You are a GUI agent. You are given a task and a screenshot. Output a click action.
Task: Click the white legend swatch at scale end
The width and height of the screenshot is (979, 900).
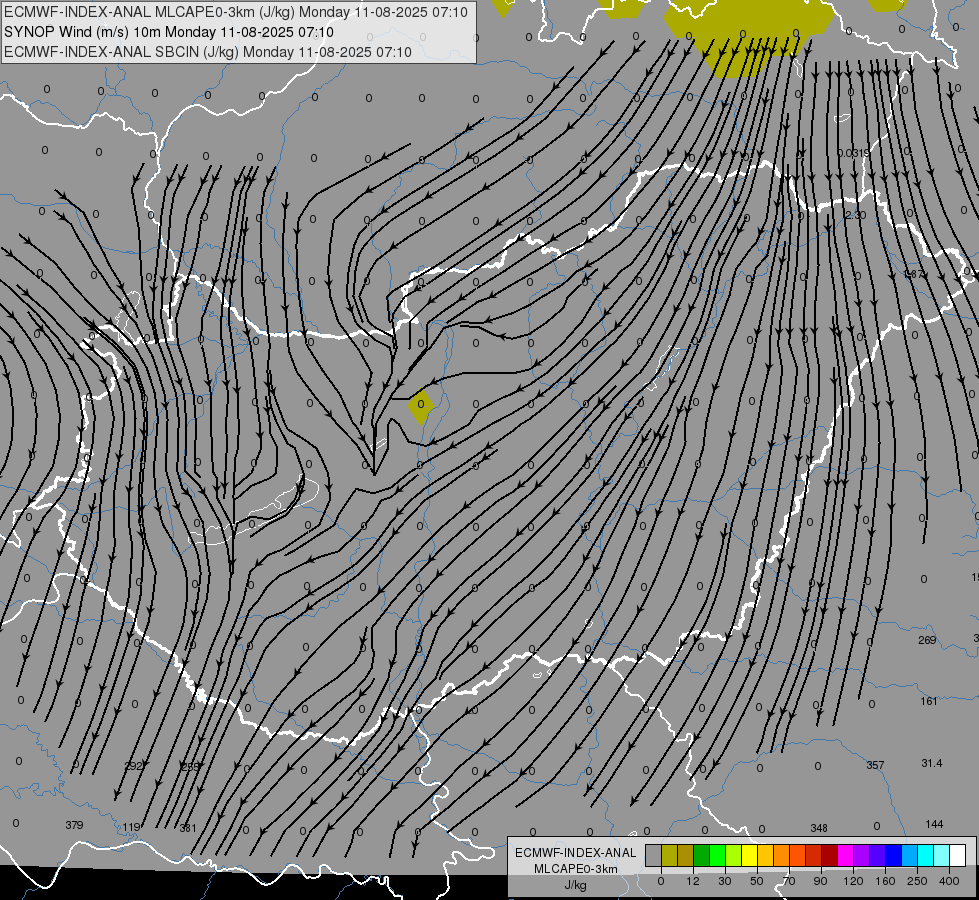(x=958, y=856)
